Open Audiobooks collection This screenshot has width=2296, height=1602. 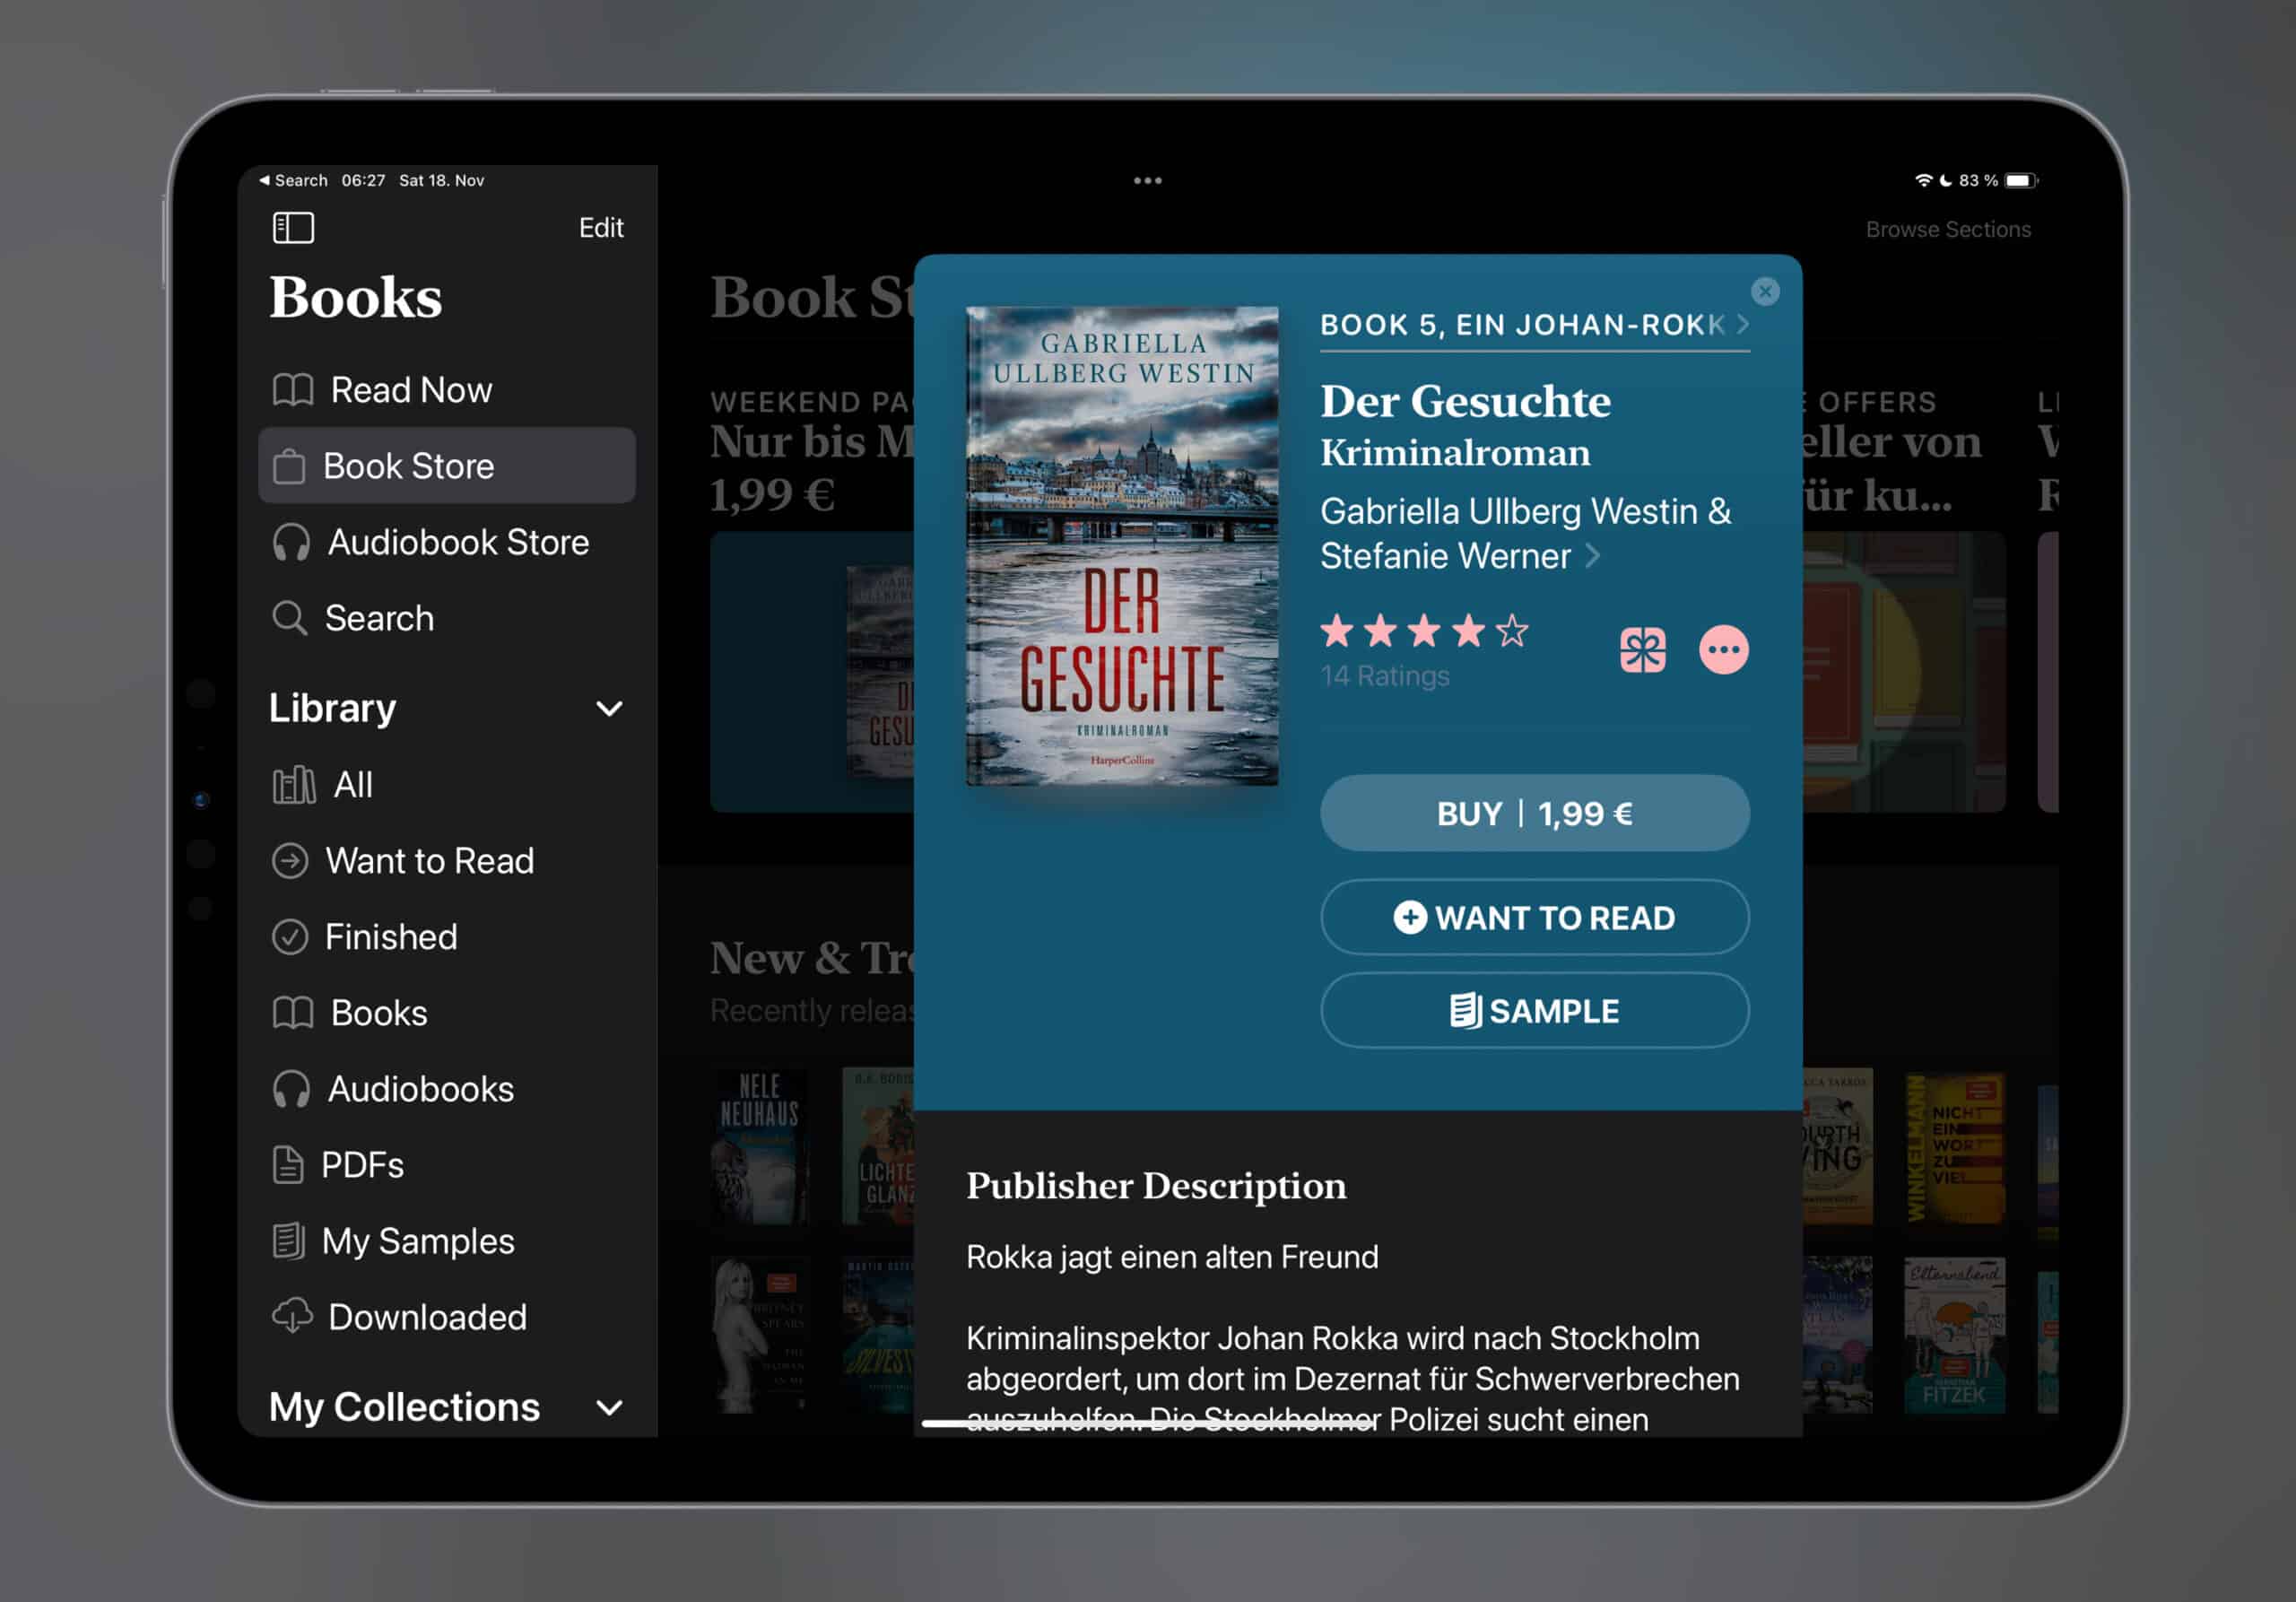pyautogui.click(x=447, y=1089)
